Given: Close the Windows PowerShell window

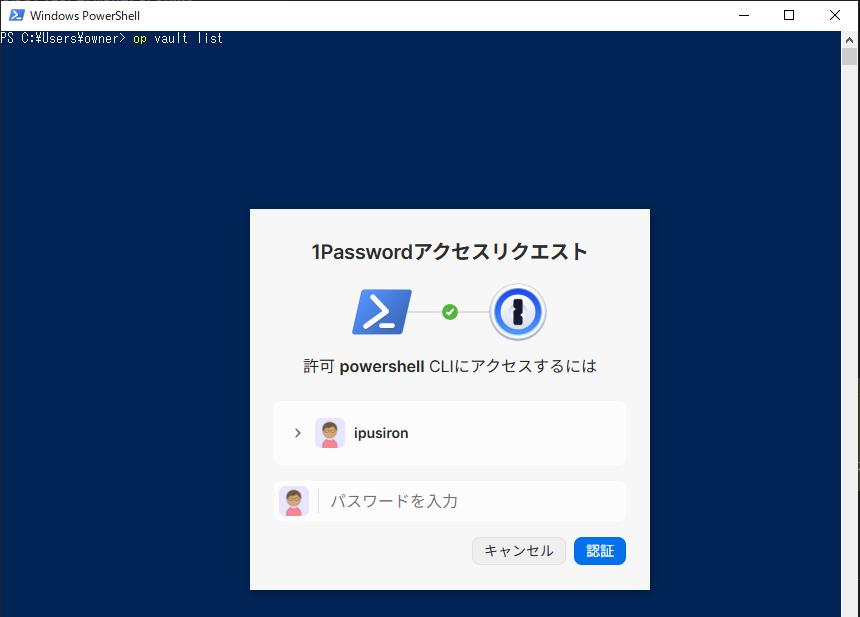Looking at the screenshot, I should tap(835, 15).
